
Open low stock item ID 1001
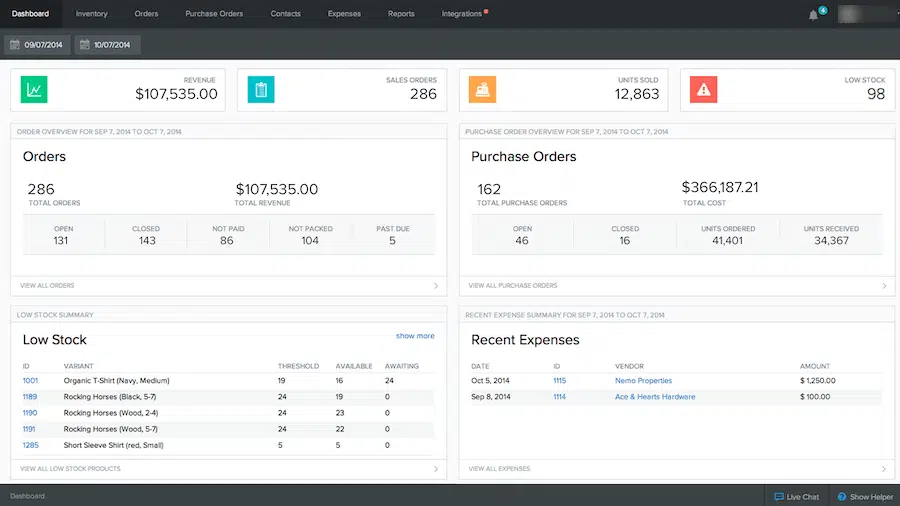pyautogui.click(x=30, y=381)
